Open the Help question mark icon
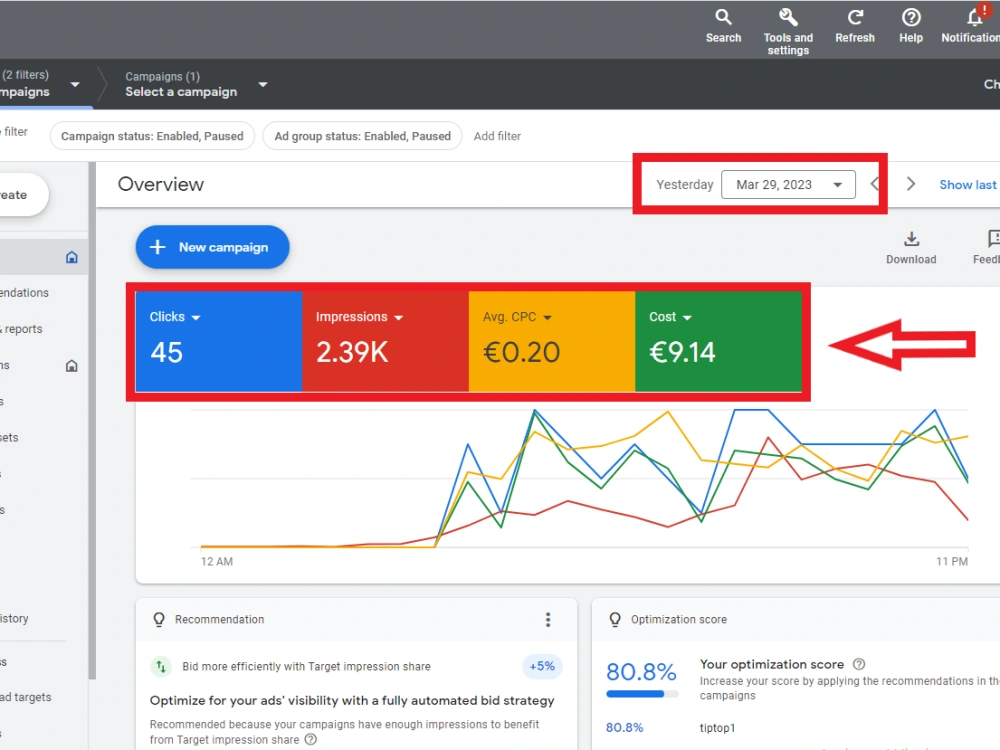The image size is (1000, 750). 911,17
